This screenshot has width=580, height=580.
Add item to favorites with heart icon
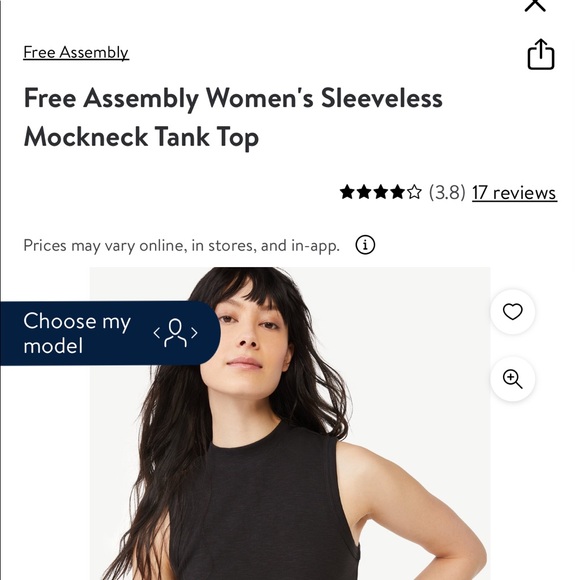tap(513, 311)
